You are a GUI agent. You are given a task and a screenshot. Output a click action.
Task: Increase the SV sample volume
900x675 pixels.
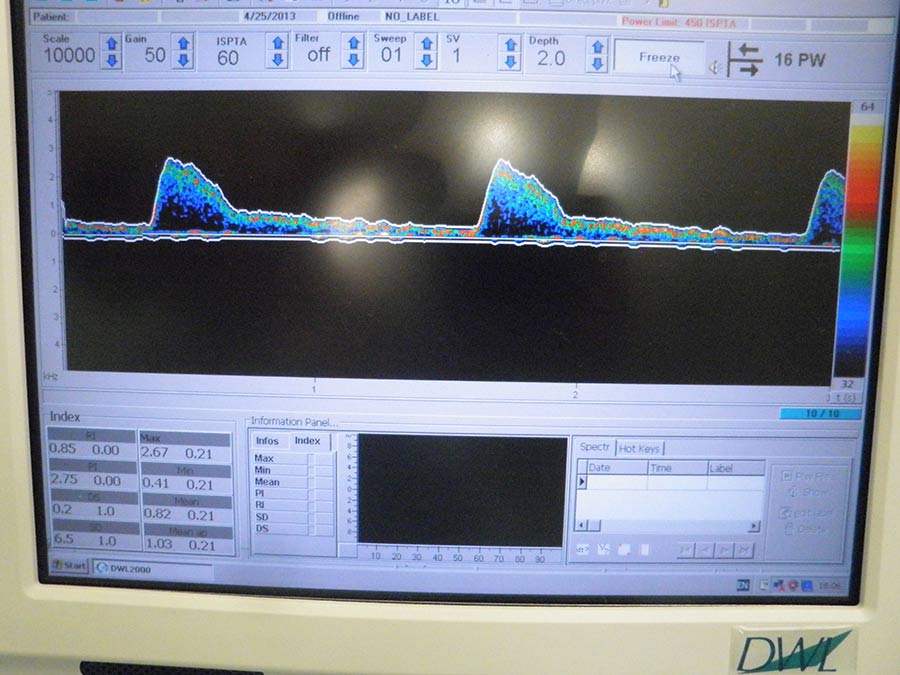511,45
